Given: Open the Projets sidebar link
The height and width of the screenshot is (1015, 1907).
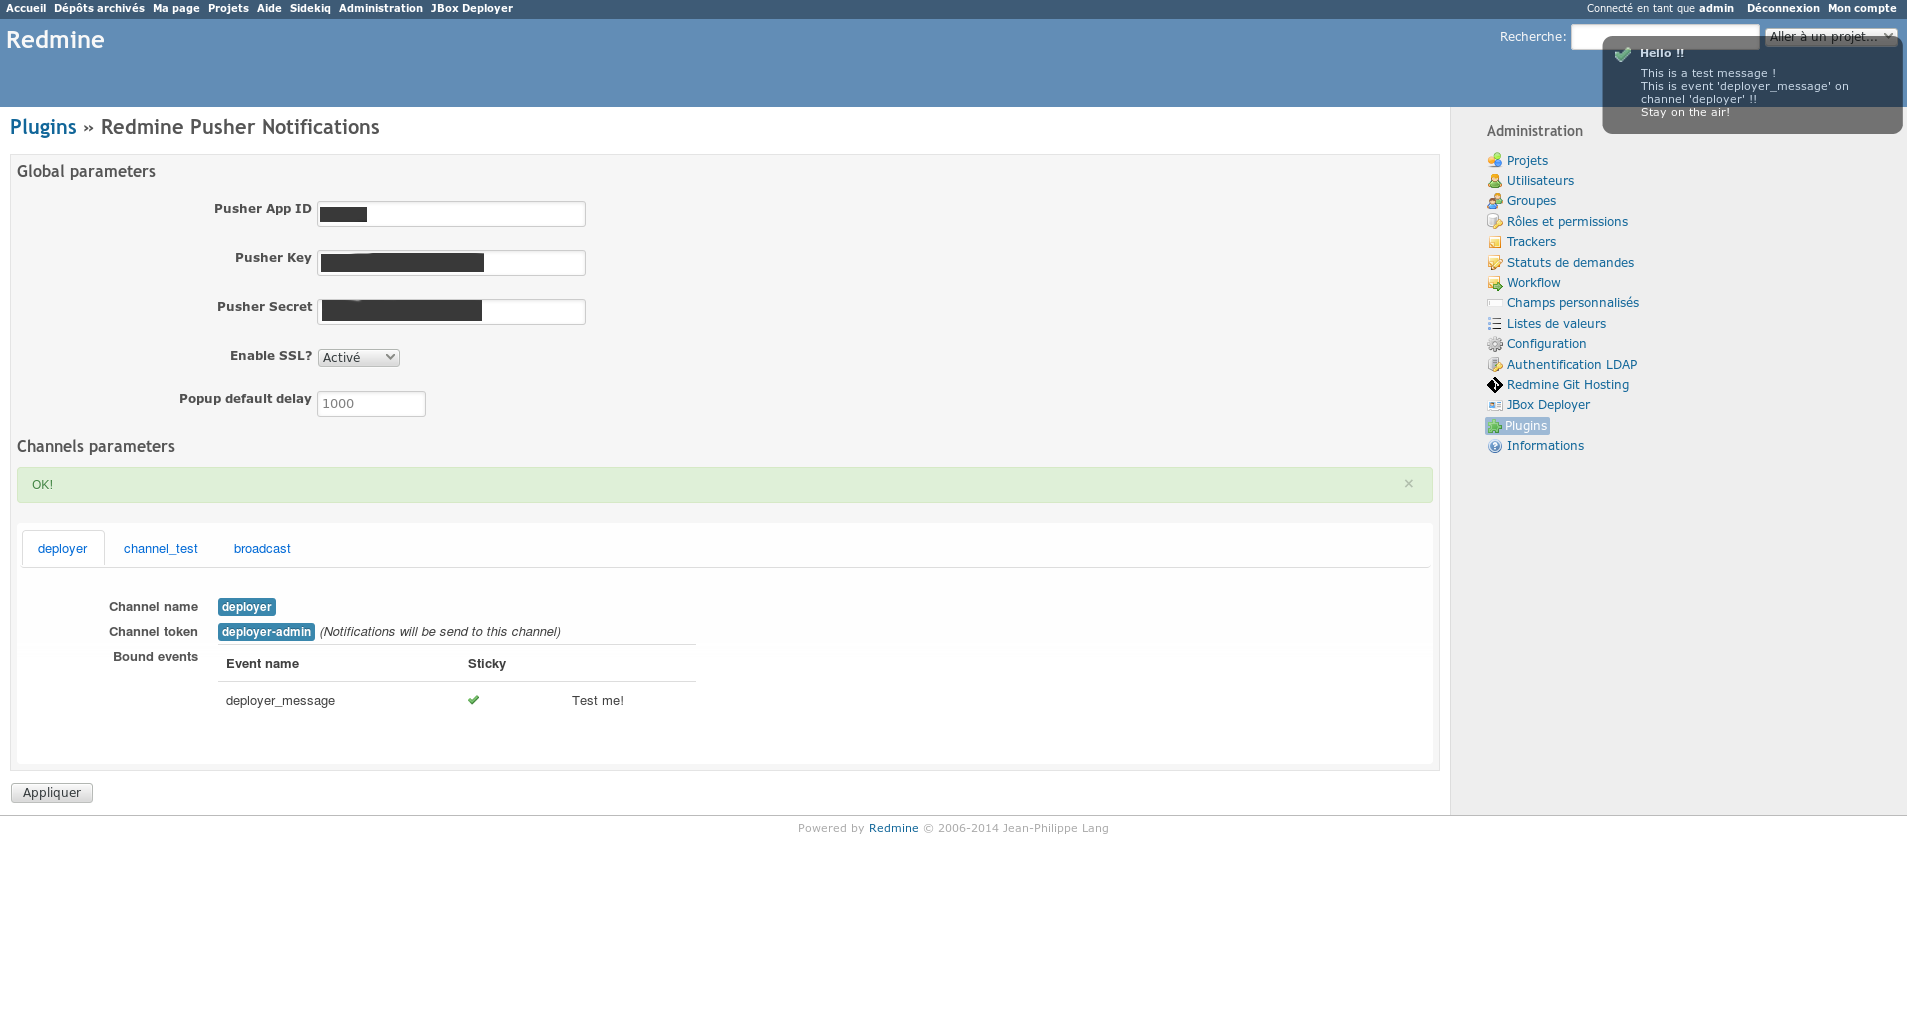Looking at the screenshot, I should pos(1527,161).
